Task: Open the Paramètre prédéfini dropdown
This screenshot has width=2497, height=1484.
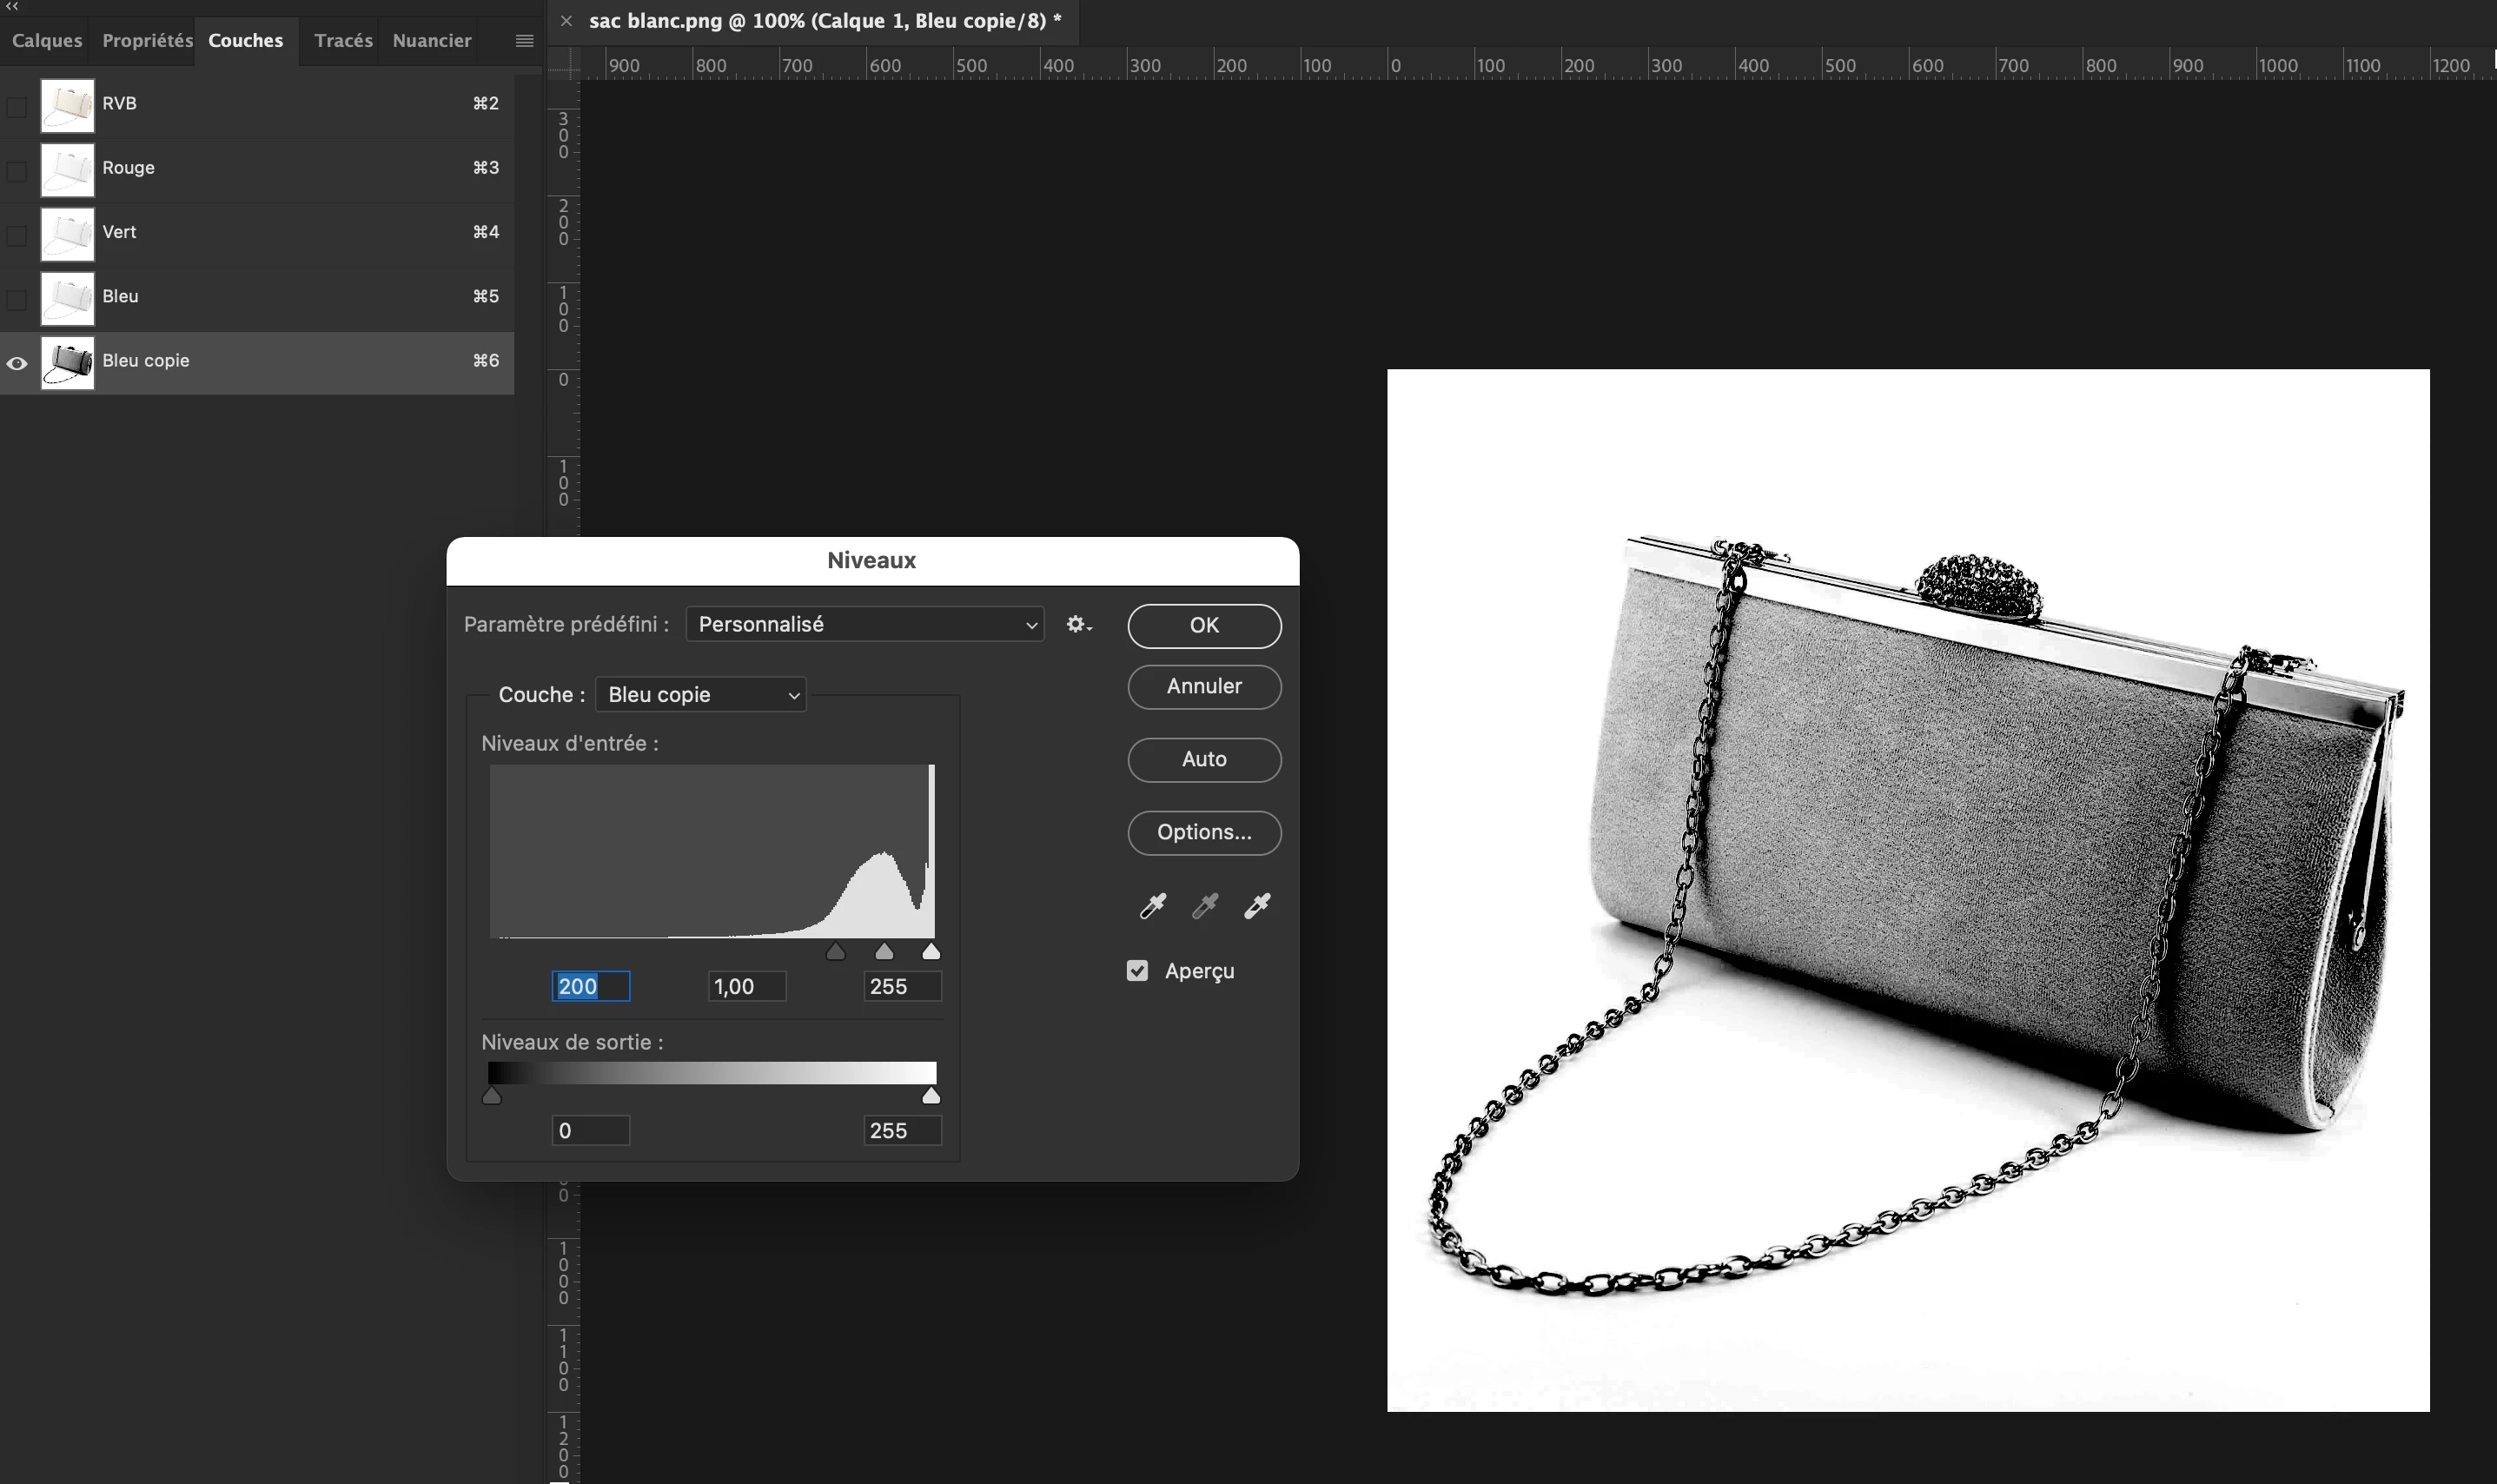Action: click(x=865, y=624)
